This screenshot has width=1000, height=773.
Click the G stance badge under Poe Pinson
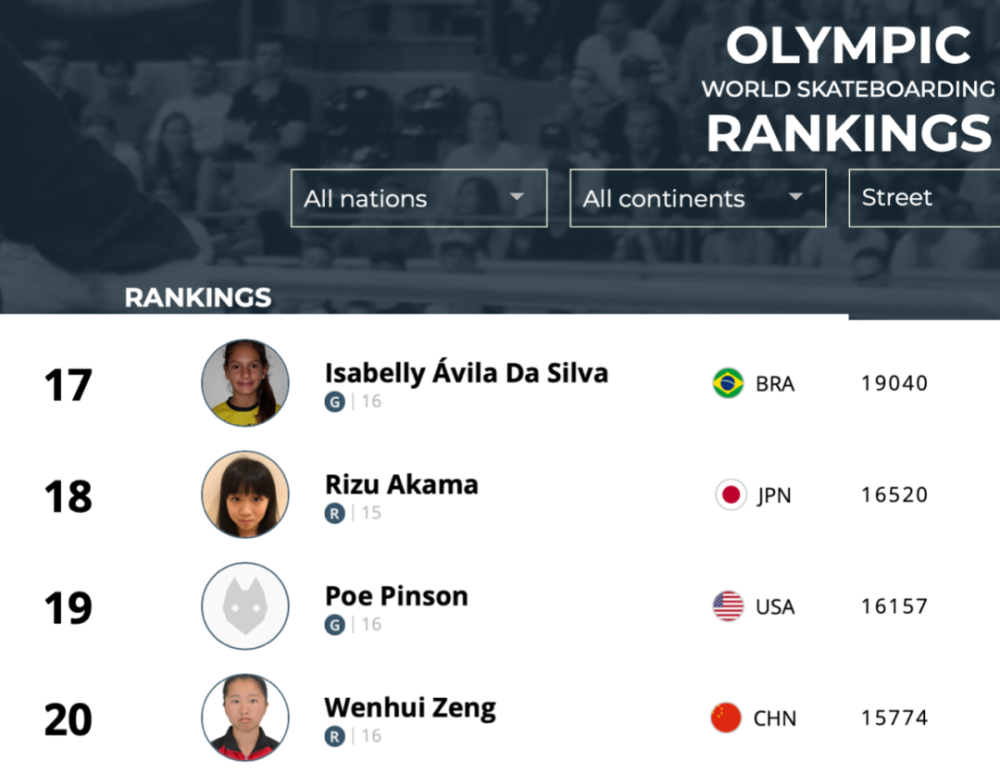(x=334, y=624)
